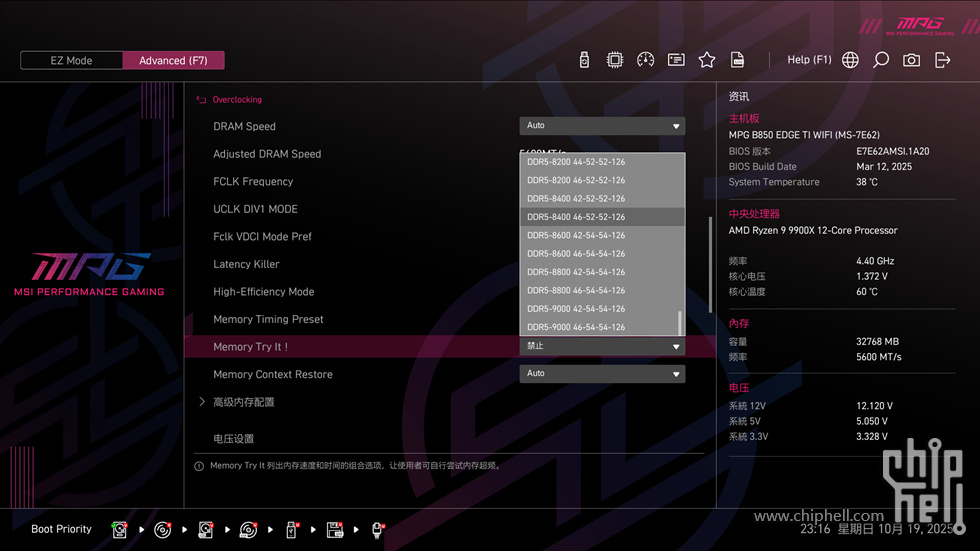
Task: Click the globe language icon
Action: pyautogui.click(x=850, y=60)
